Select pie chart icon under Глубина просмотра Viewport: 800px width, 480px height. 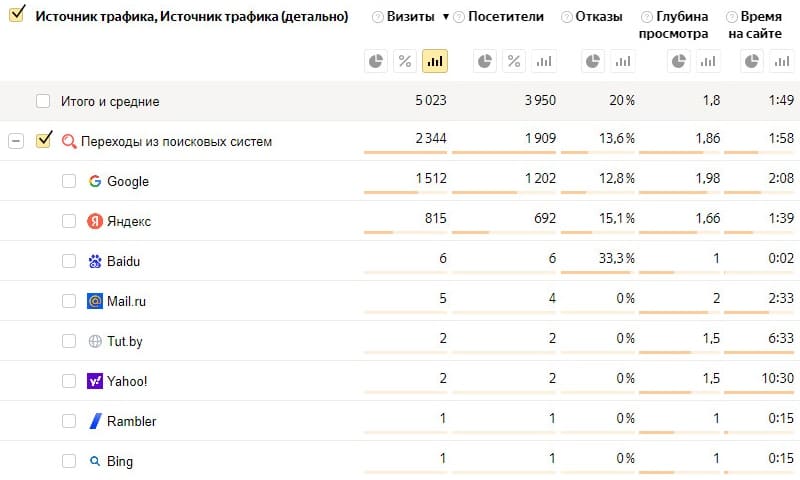pos(679,61)
